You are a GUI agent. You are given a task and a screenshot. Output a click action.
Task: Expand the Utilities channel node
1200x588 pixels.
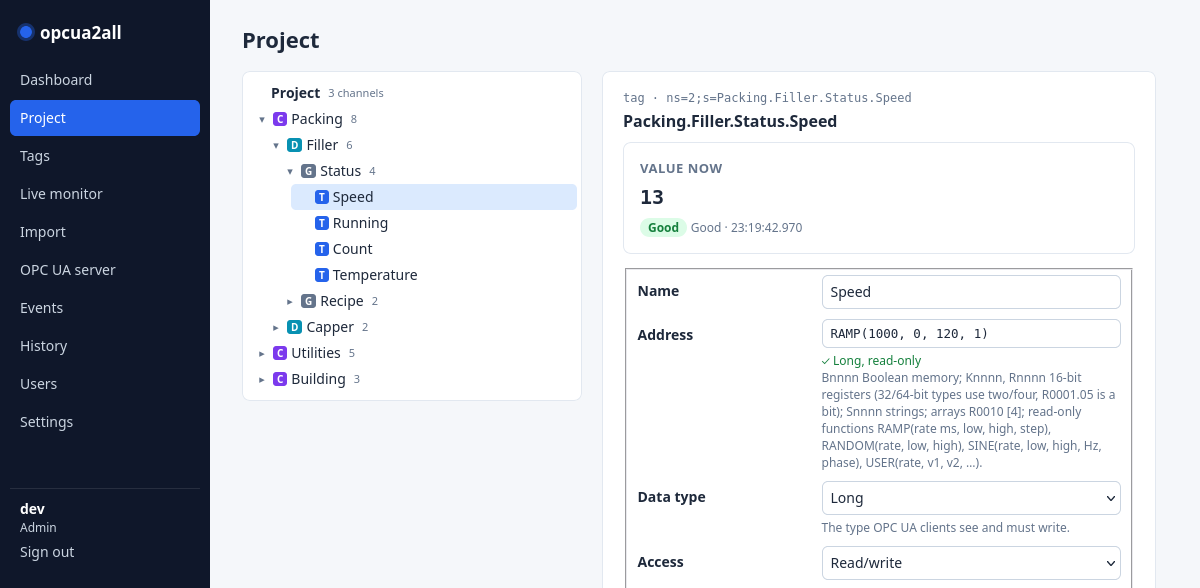(x=262, y=353)
